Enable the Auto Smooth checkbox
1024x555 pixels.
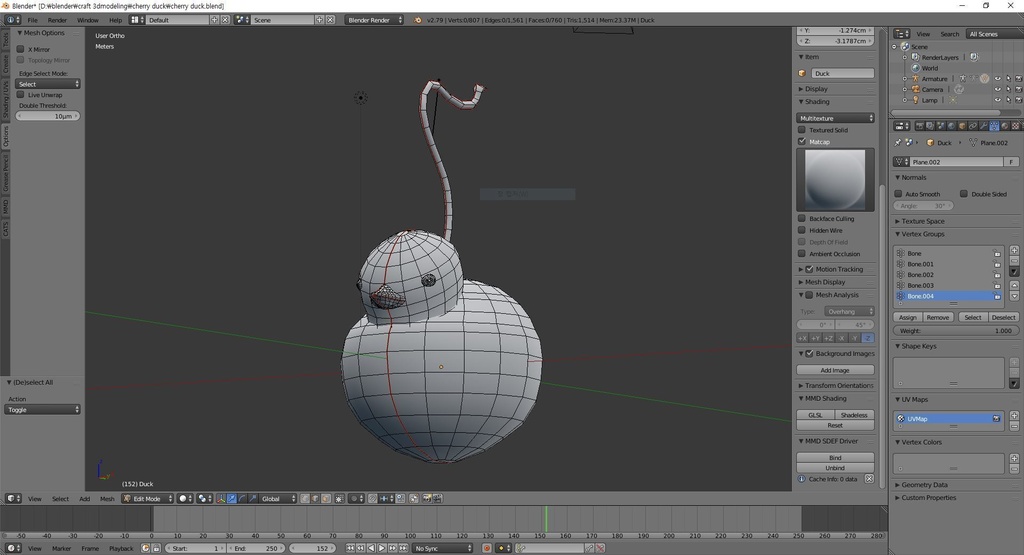898,194
